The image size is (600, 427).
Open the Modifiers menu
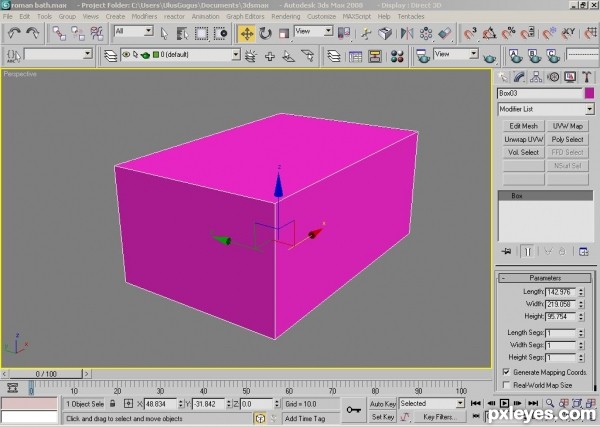pos(144,16)
